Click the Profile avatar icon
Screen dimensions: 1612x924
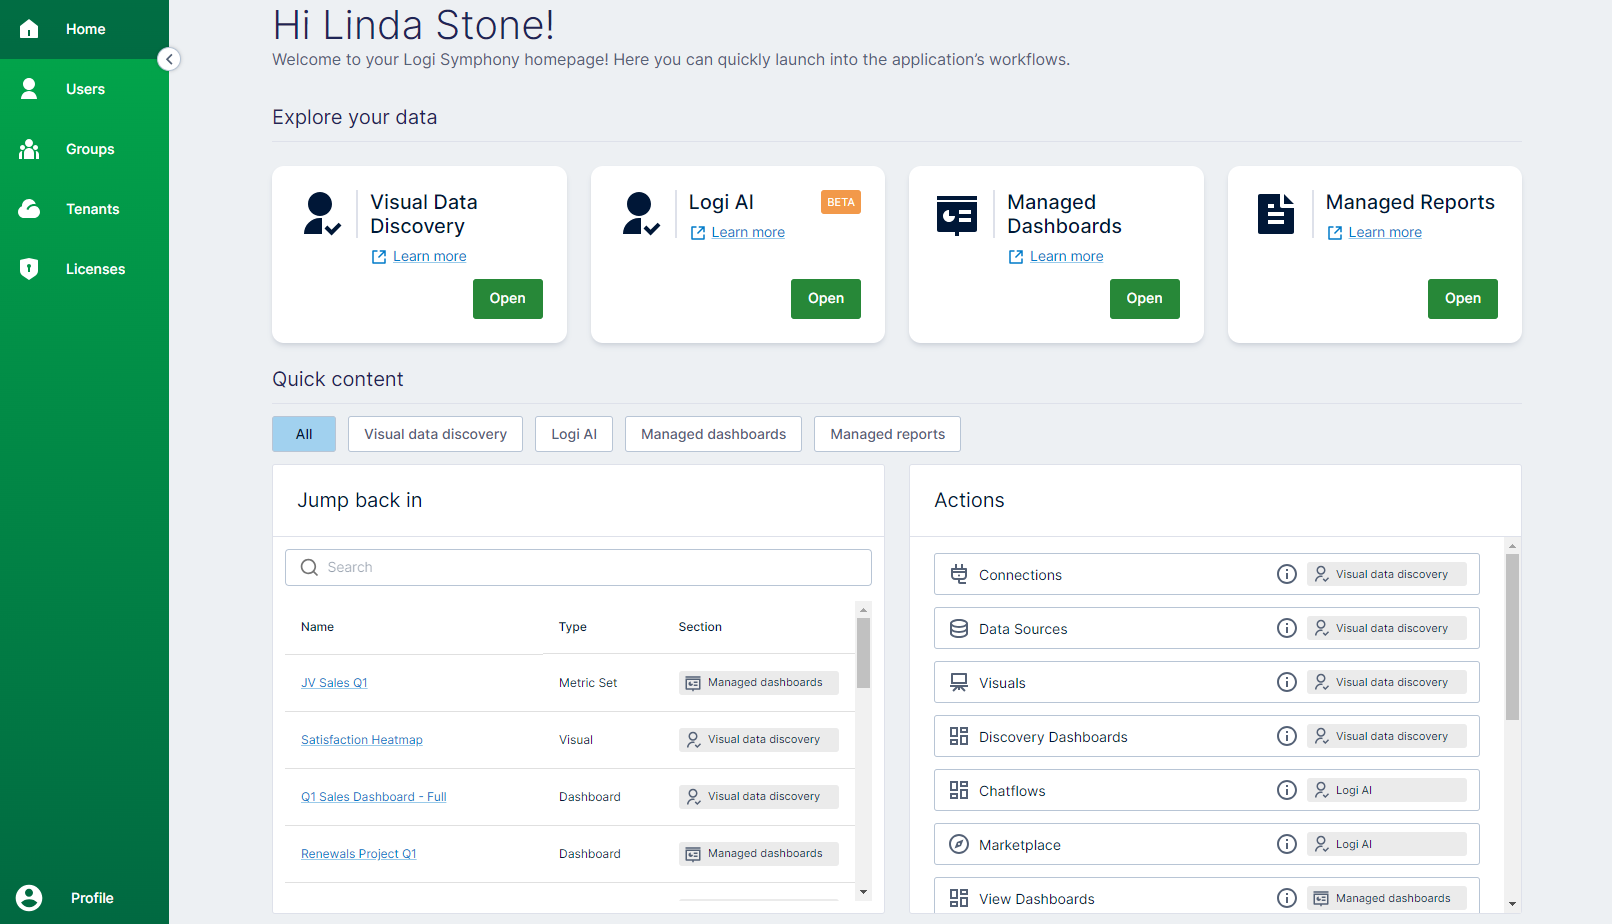tap(29, 898)
